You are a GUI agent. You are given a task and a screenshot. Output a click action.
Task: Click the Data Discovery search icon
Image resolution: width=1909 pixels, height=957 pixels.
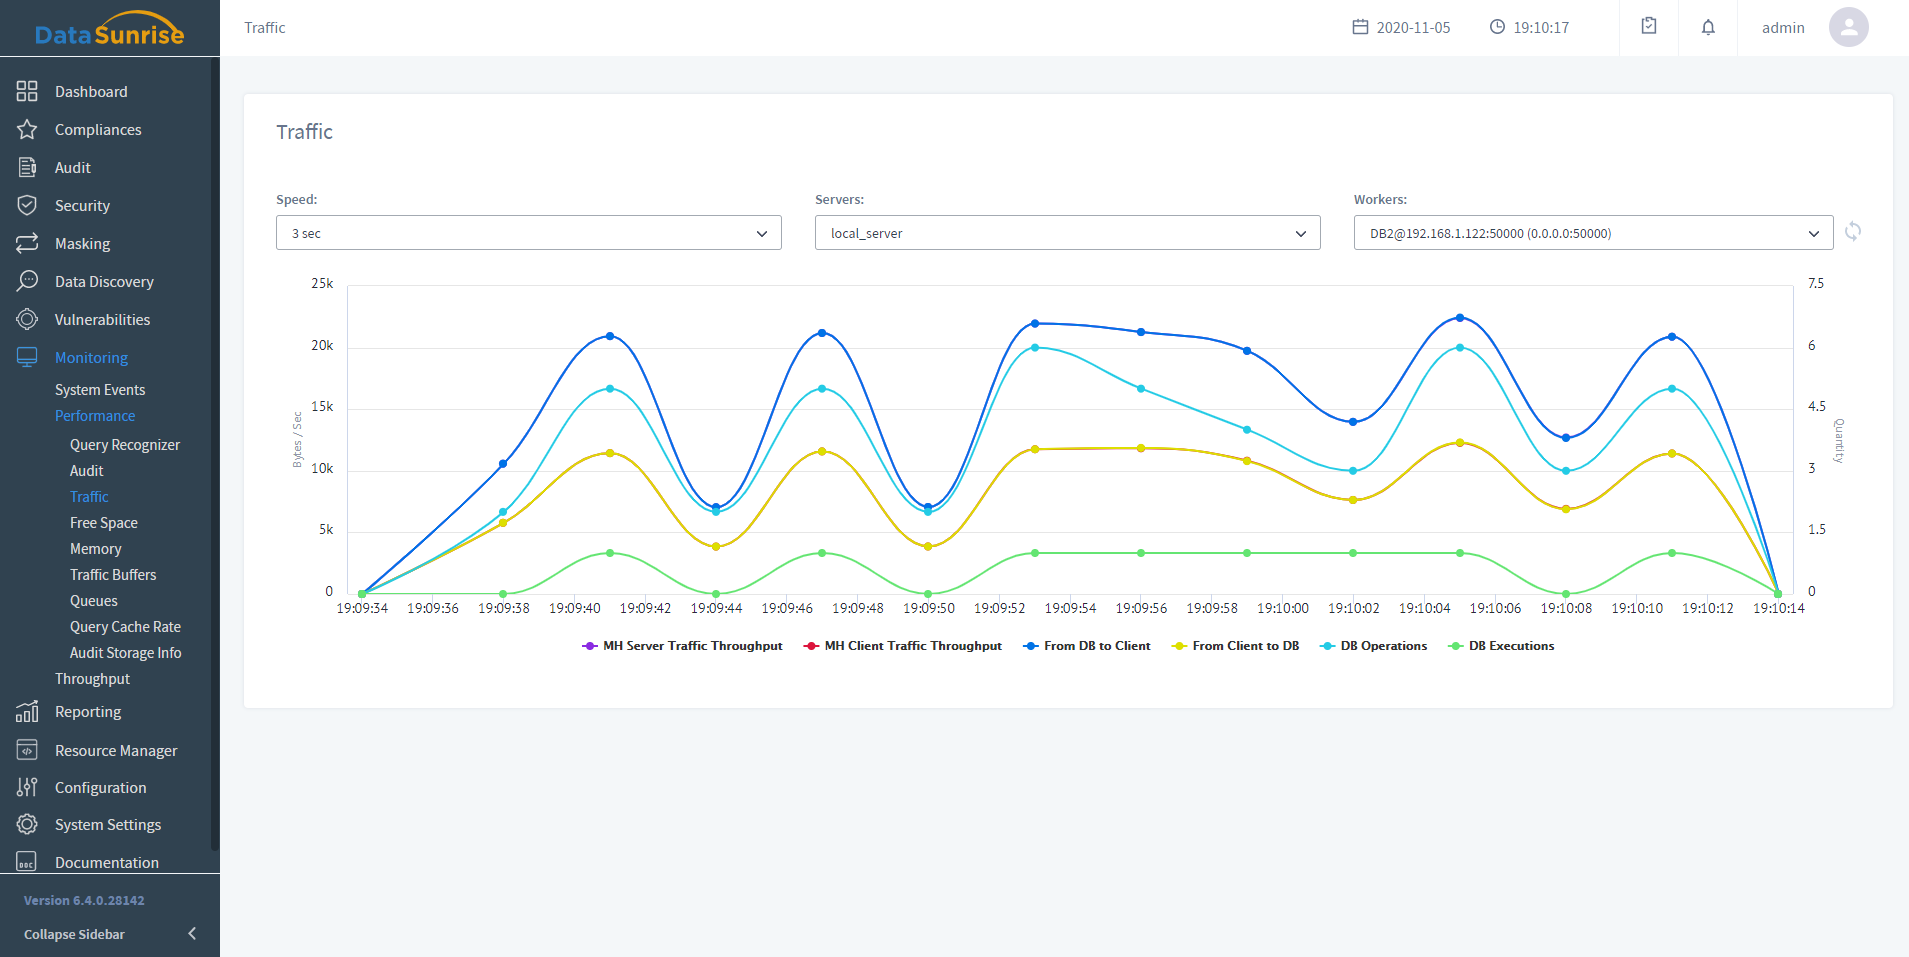(x=27, y=282)
